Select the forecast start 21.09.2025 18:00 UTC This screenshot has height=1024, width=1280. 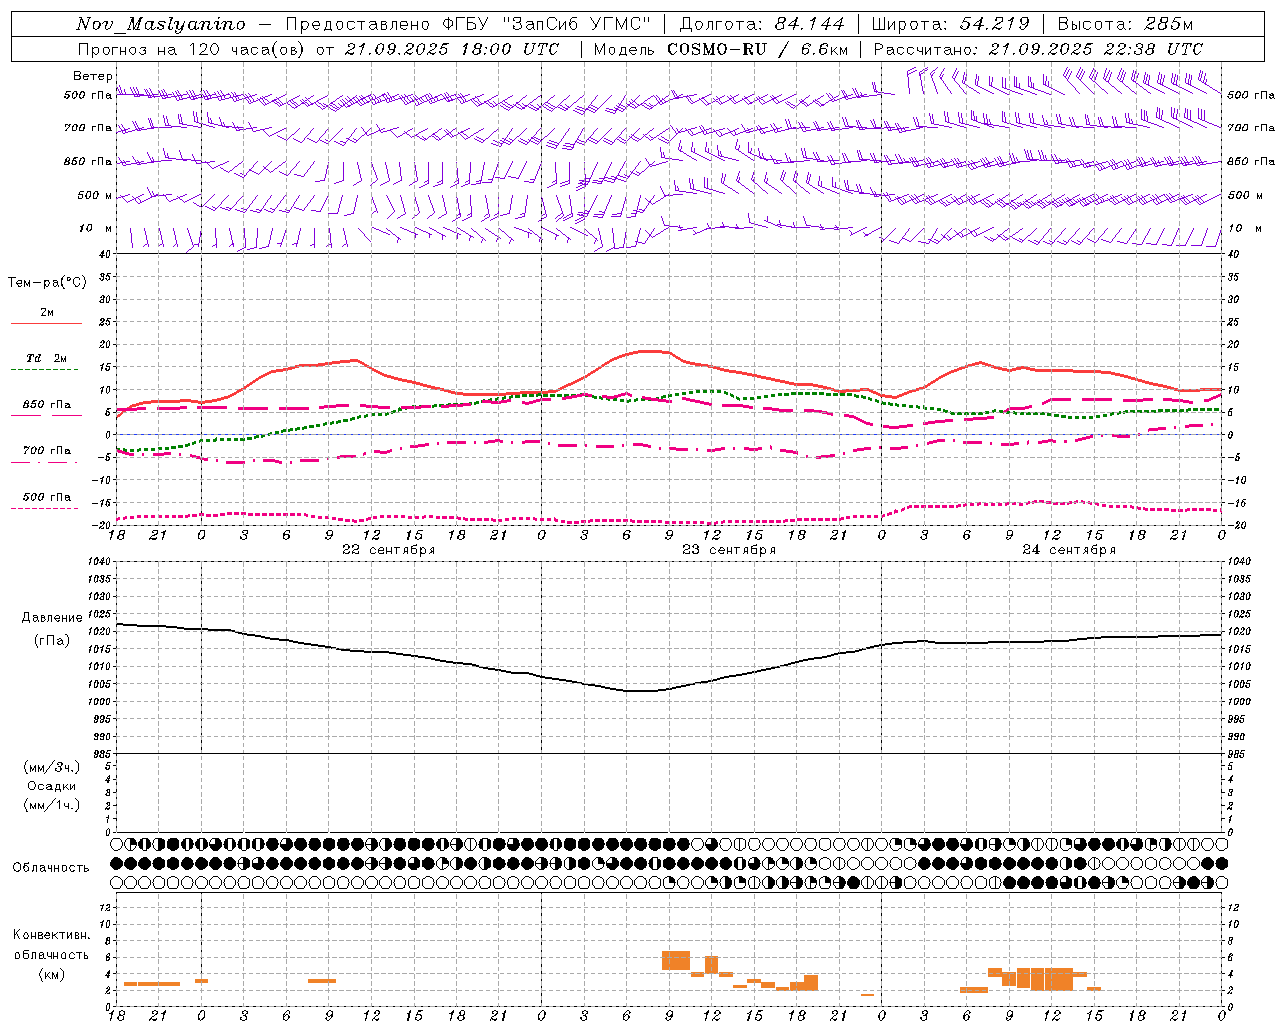point(452,49)
